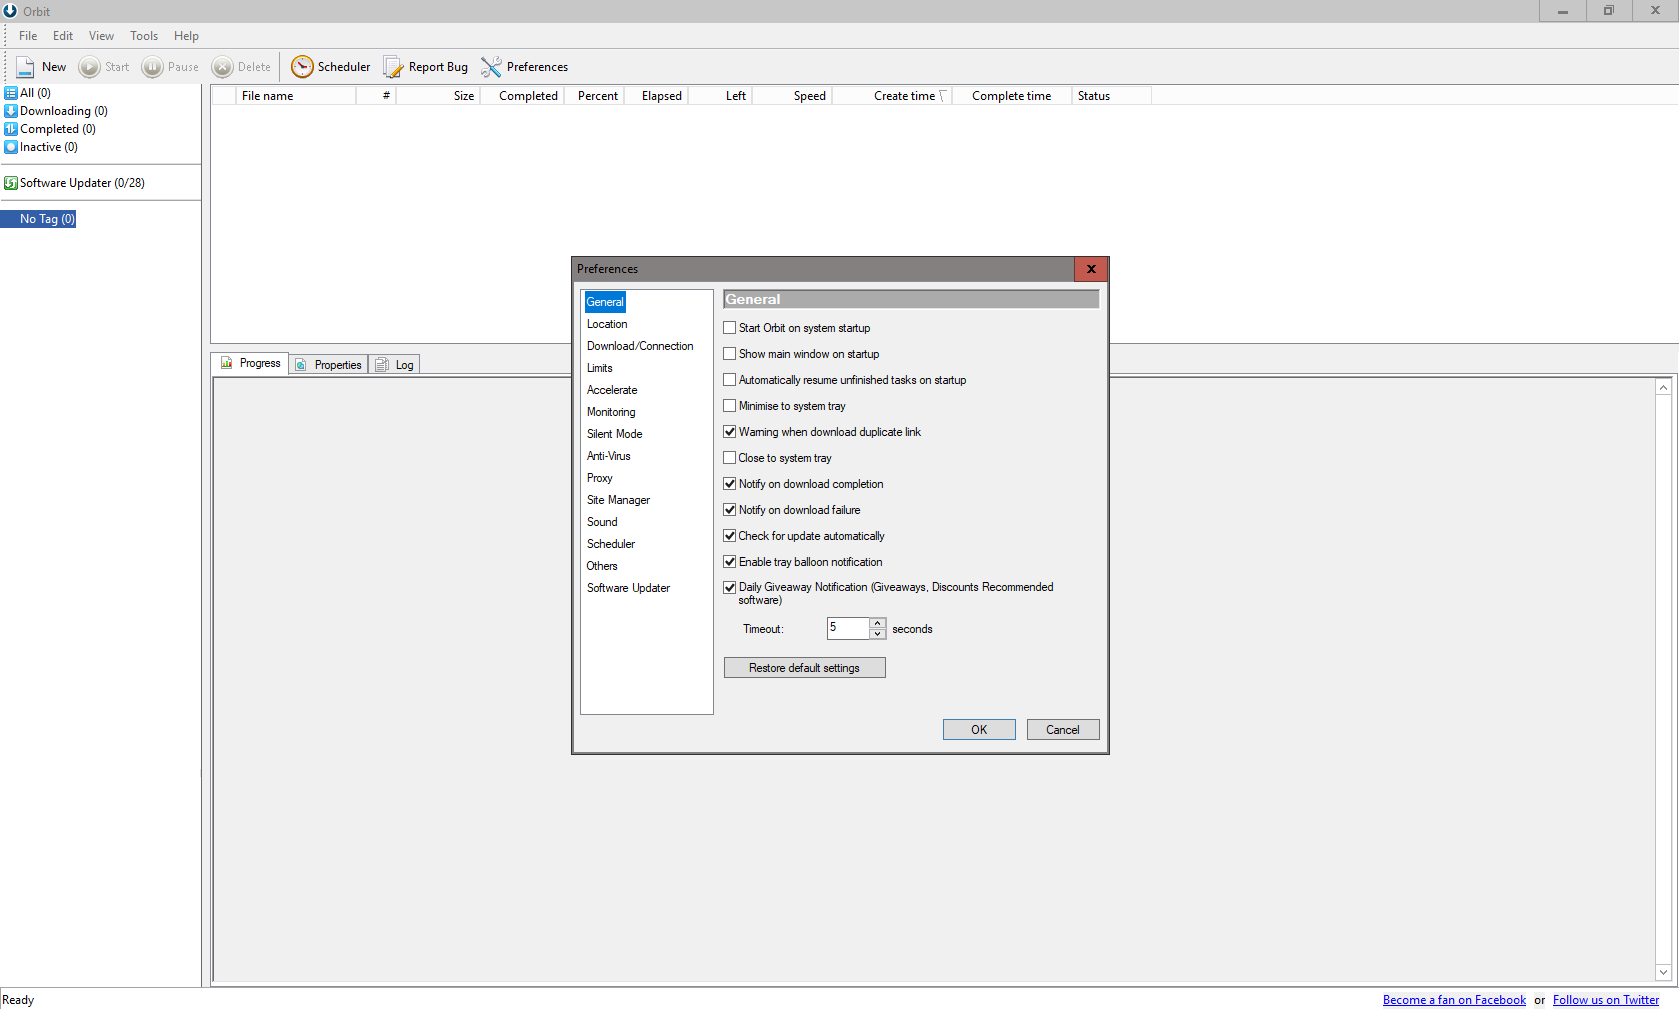Enable Show main window on startup

coord(730,354)
